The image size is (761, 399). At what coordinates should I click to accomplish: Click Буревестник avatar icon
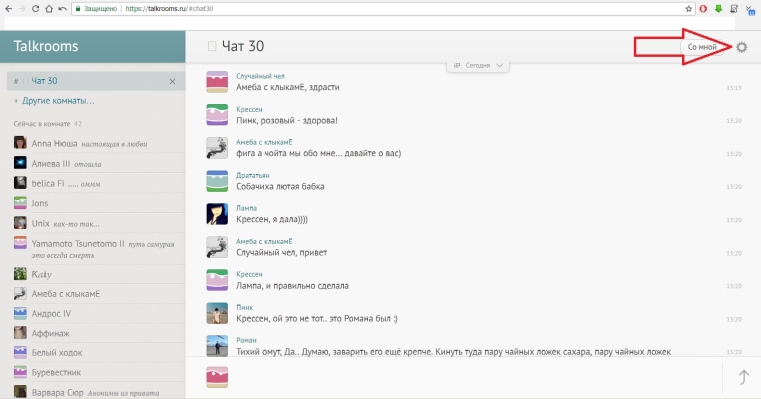[20, 372]
